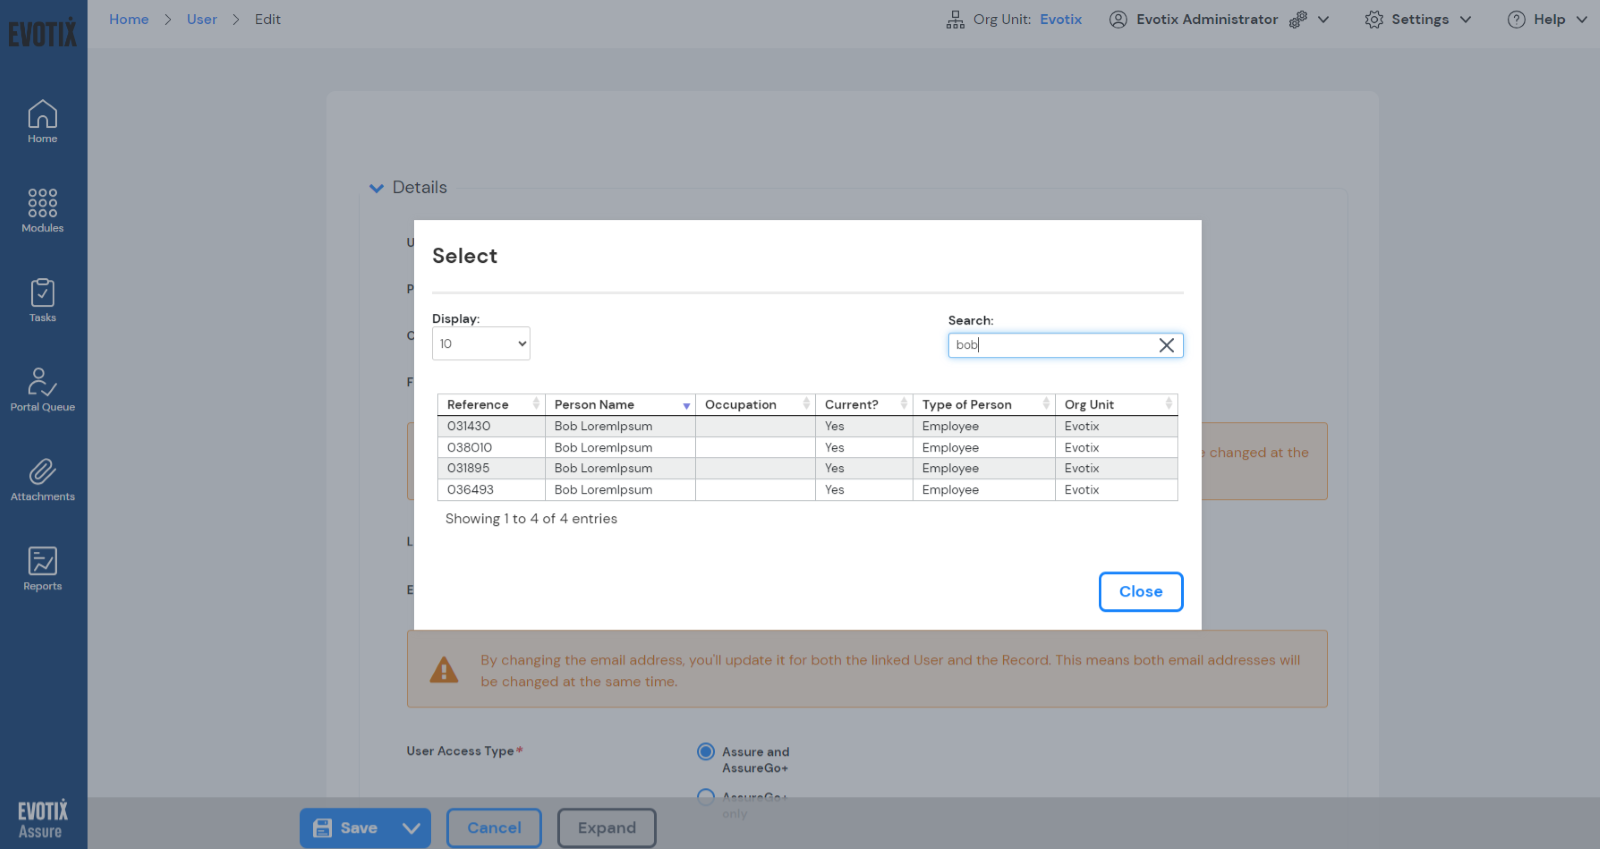1600x849 pixels.
Task: Click the Evotix org unit link
Action: point(1061,19)
